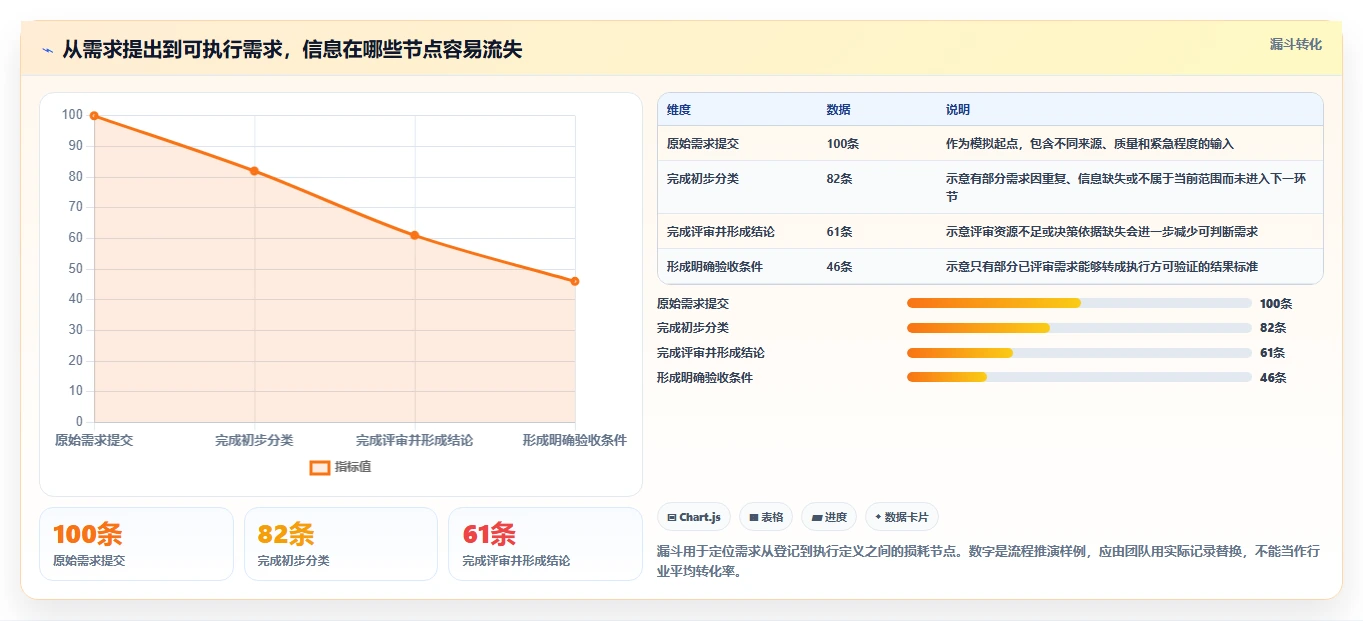Screen dimensions: 1363x621
Task: Click the chart data point at 原始需求提交
Action: [94, 116]
